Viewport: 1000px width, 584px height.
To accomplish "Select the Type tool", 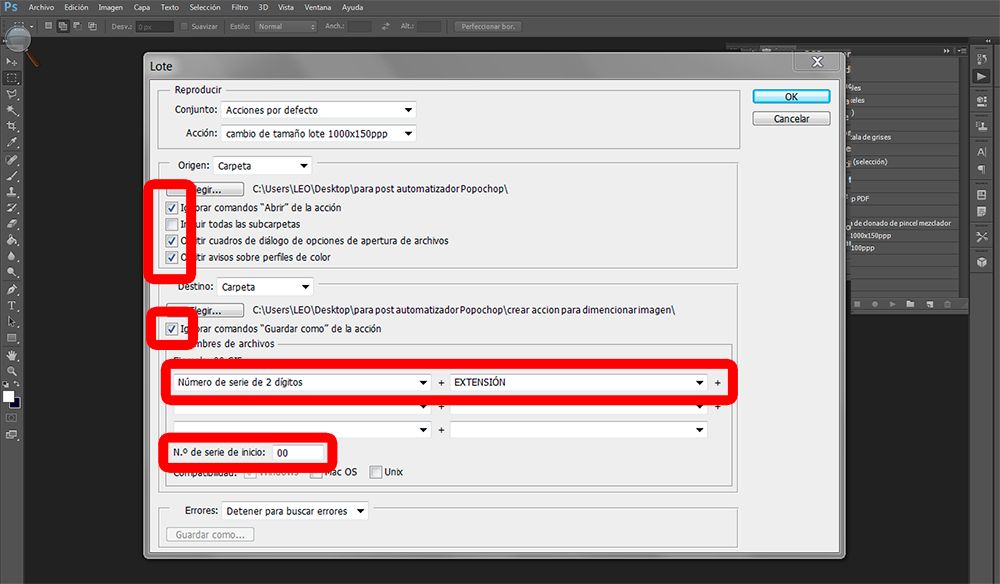I will 12,305.
